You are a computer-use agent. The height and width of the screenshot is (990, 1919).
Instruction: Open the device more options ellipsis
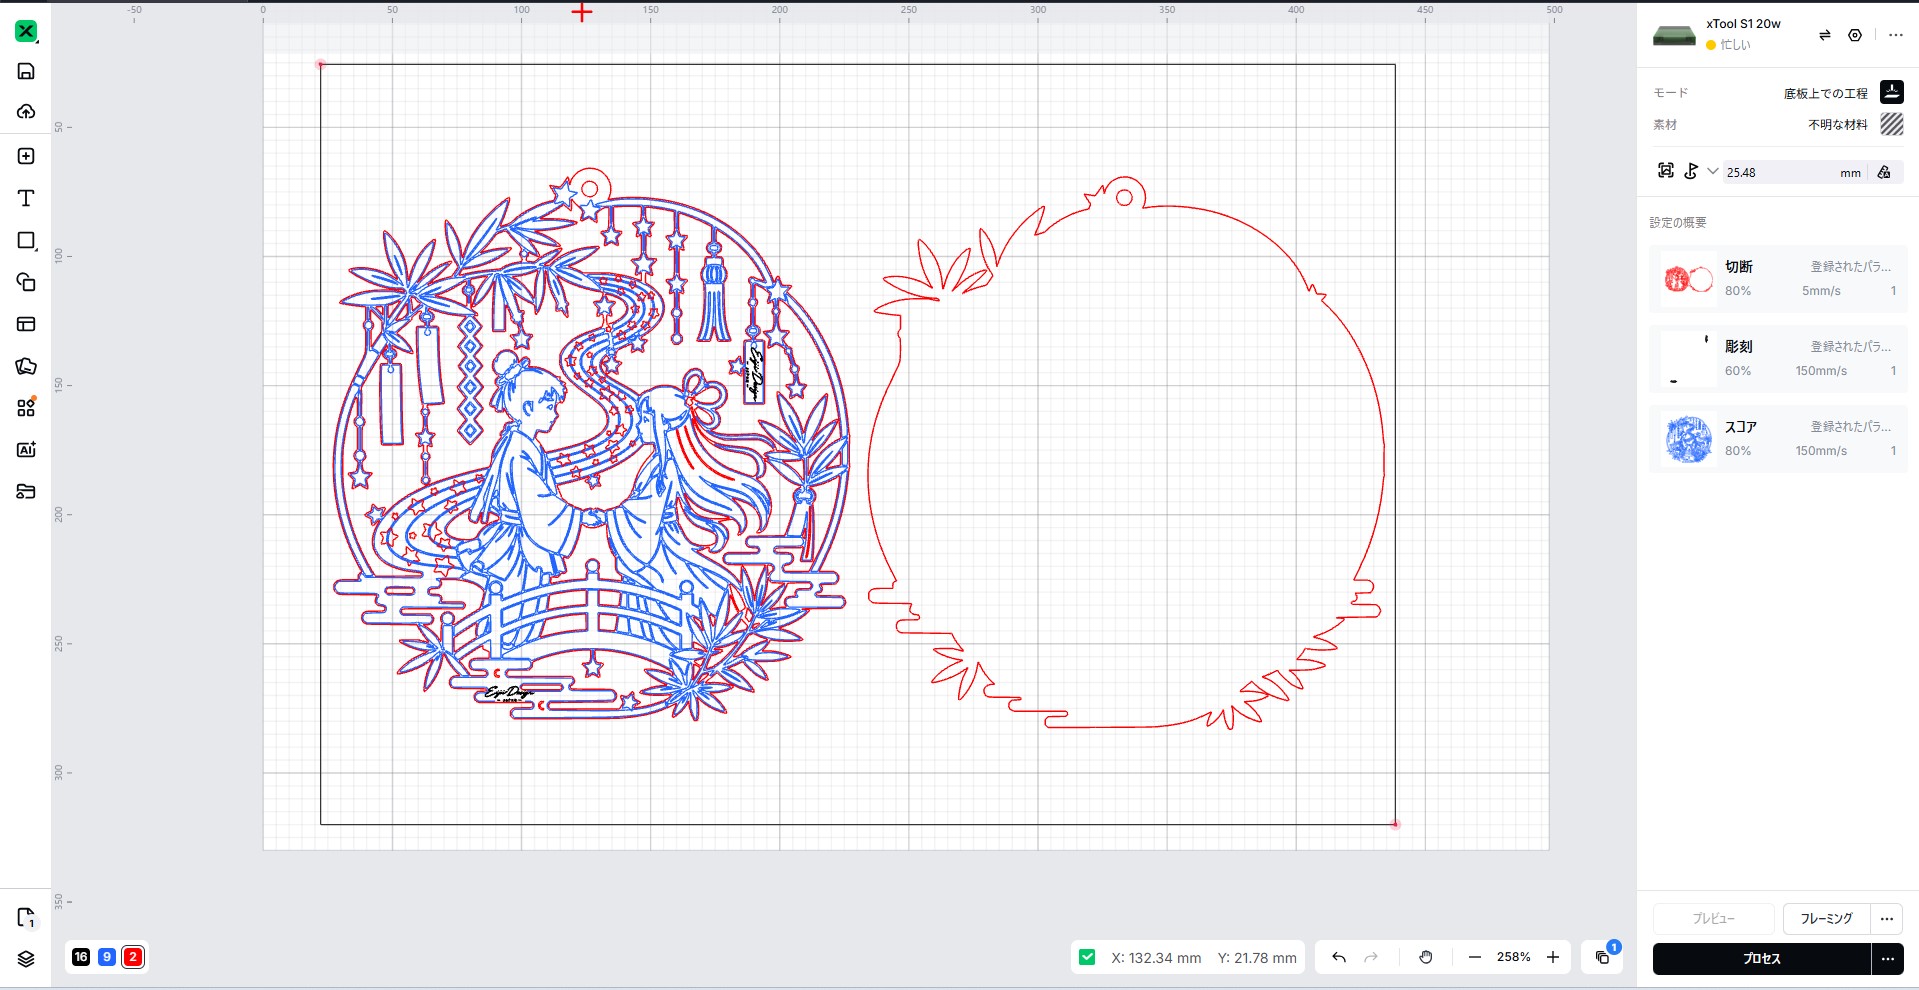point(1896,35)
